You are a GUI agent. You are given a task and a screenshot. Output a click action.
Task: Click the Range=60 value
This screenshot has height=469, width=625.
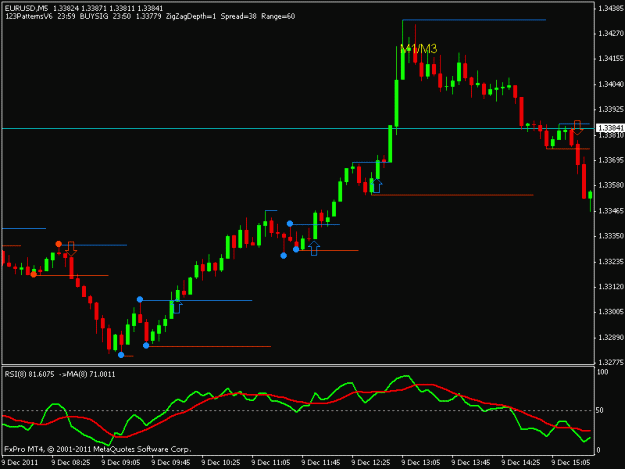click(278, 16)
